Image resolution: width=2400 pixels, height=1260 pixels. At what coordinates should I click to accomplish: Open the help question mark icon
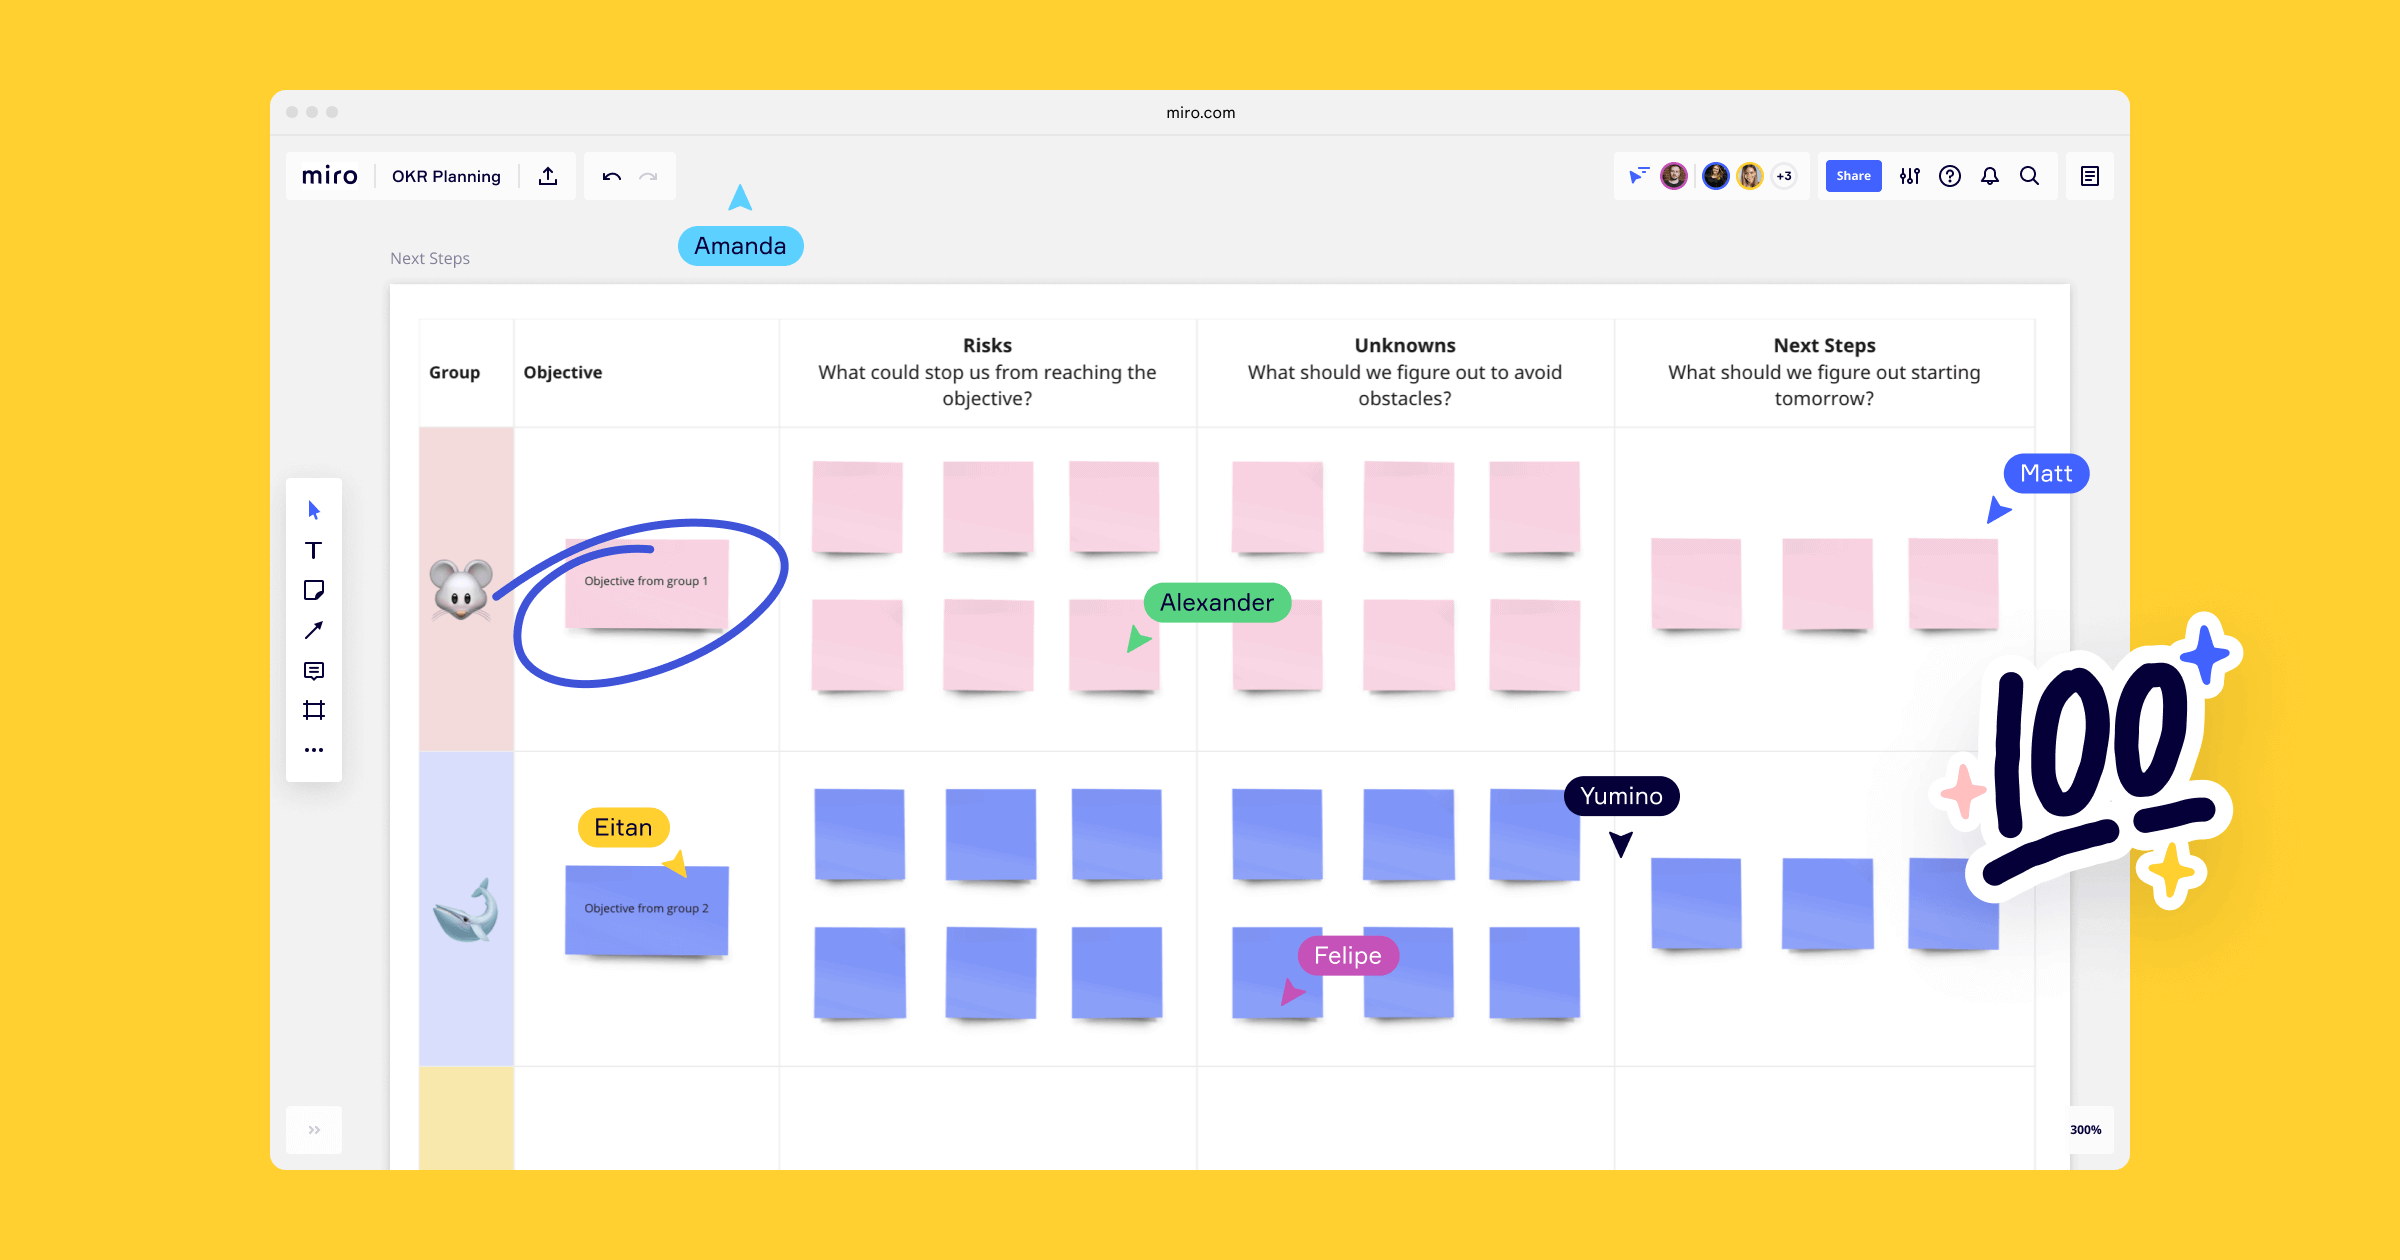[x=1950, y=176]
